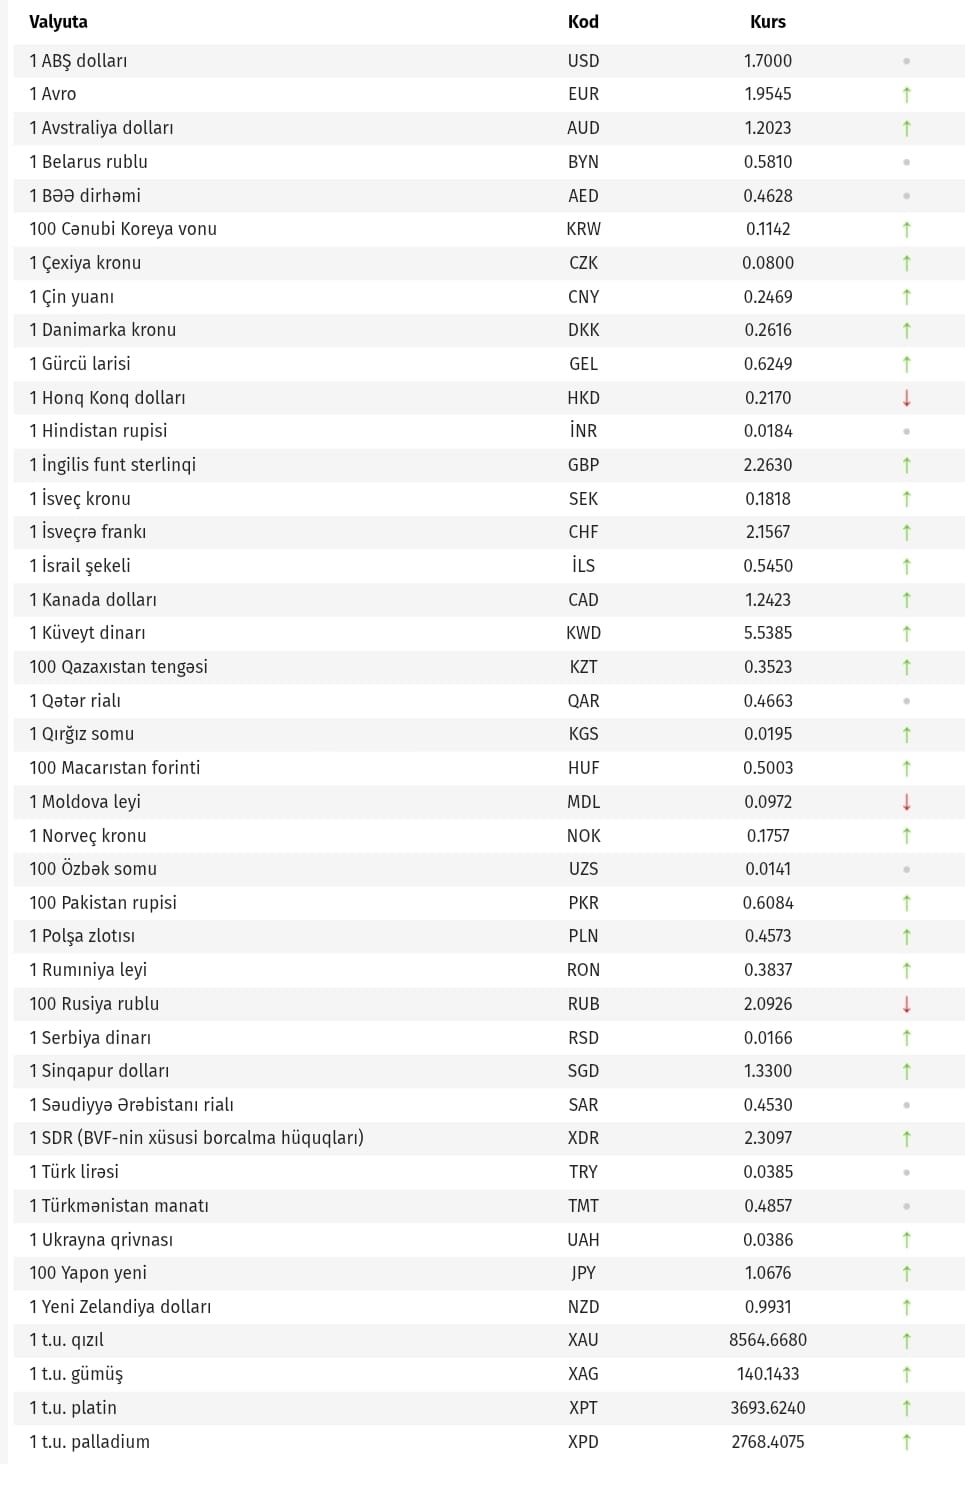965x1488 pixels.
Task: Click the gray dot indicator for TRY
Action: pyautogui.click(x=906, y=1172)
